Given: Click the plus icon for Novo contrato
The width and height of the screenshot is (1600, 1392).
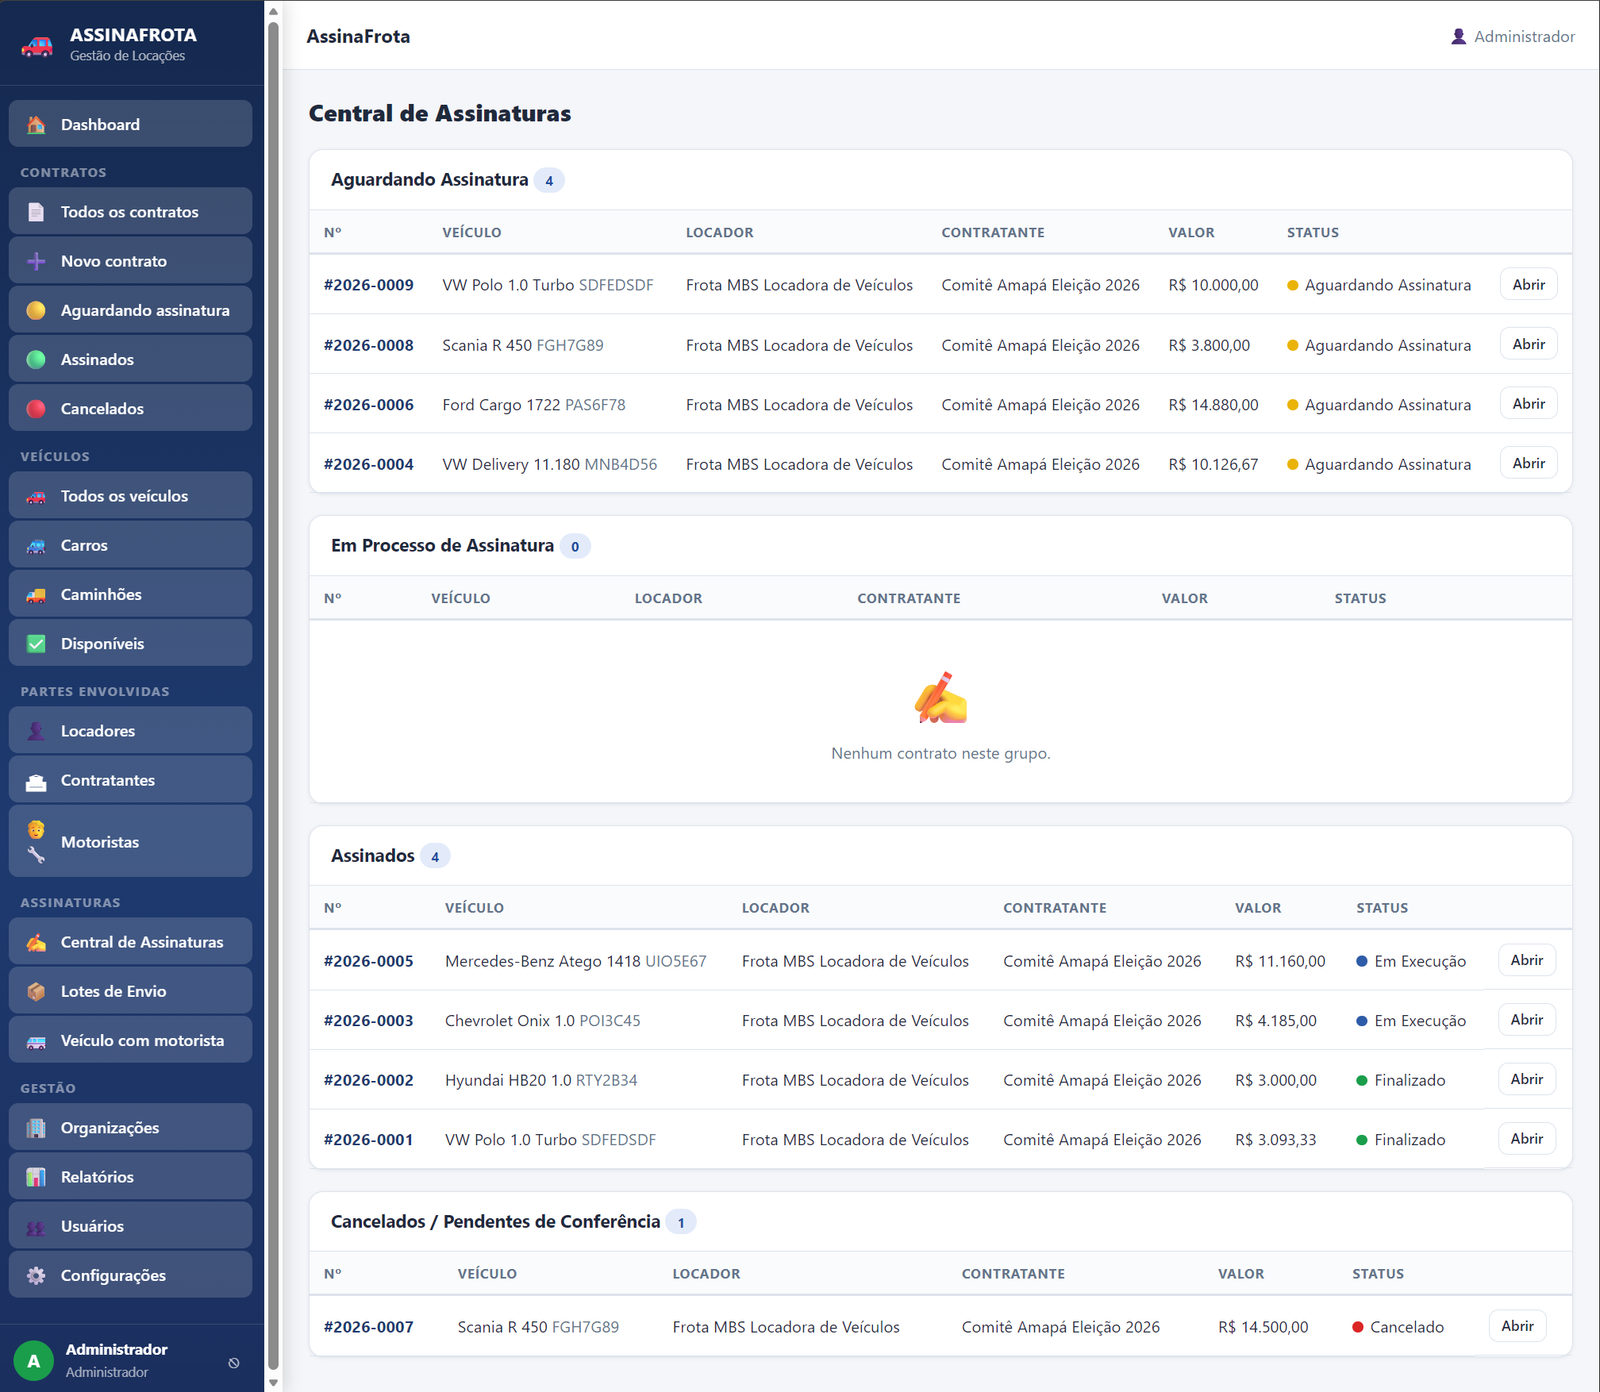Looking at the screenshot, I should pos(36,261).
